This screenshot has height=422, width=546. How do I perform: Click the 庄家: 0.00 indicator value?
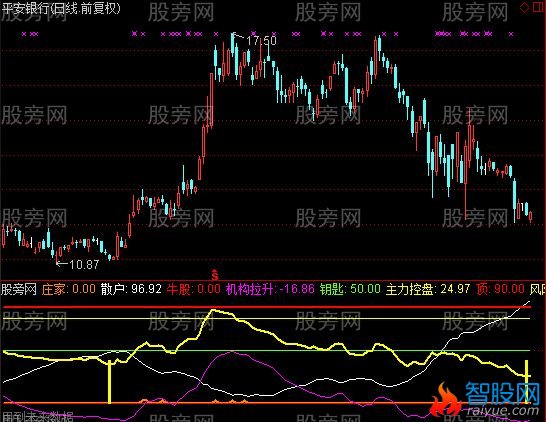pyautogui.click(x=69, y=289)
